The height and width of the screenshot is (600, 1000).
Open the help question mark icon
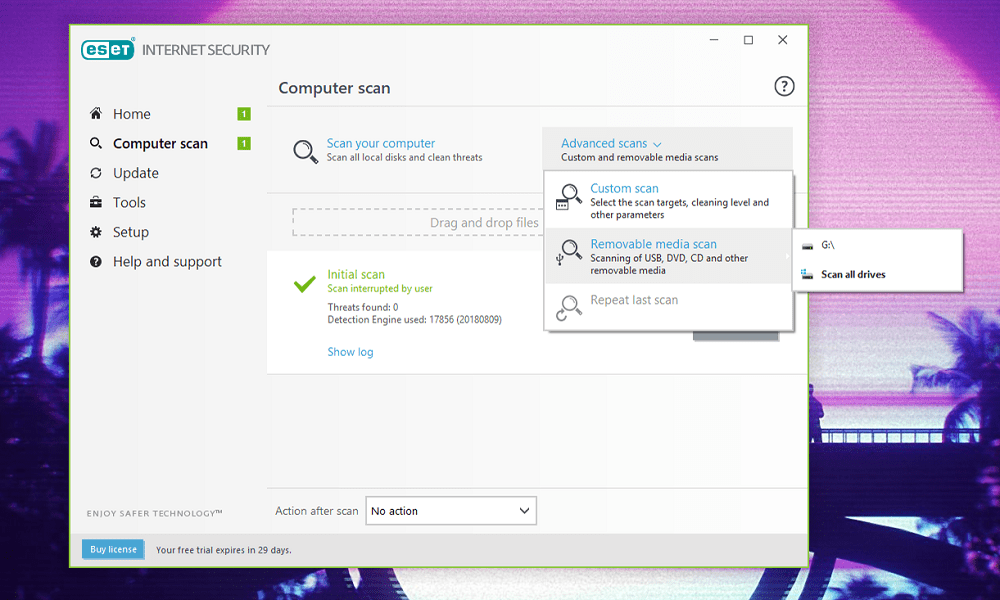784,86
